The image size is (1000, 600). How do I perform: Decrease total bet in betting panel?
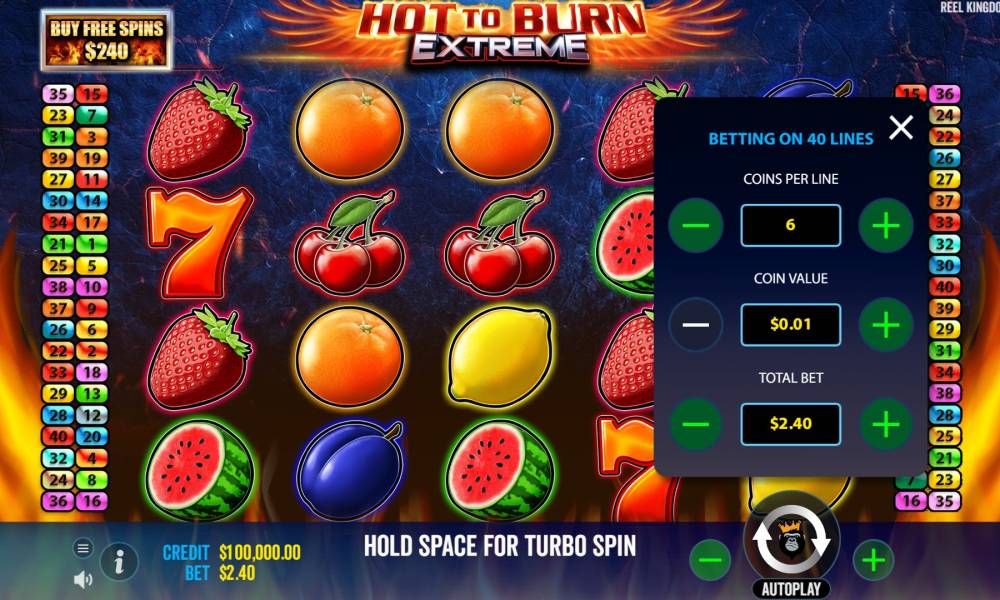[696, 424]
